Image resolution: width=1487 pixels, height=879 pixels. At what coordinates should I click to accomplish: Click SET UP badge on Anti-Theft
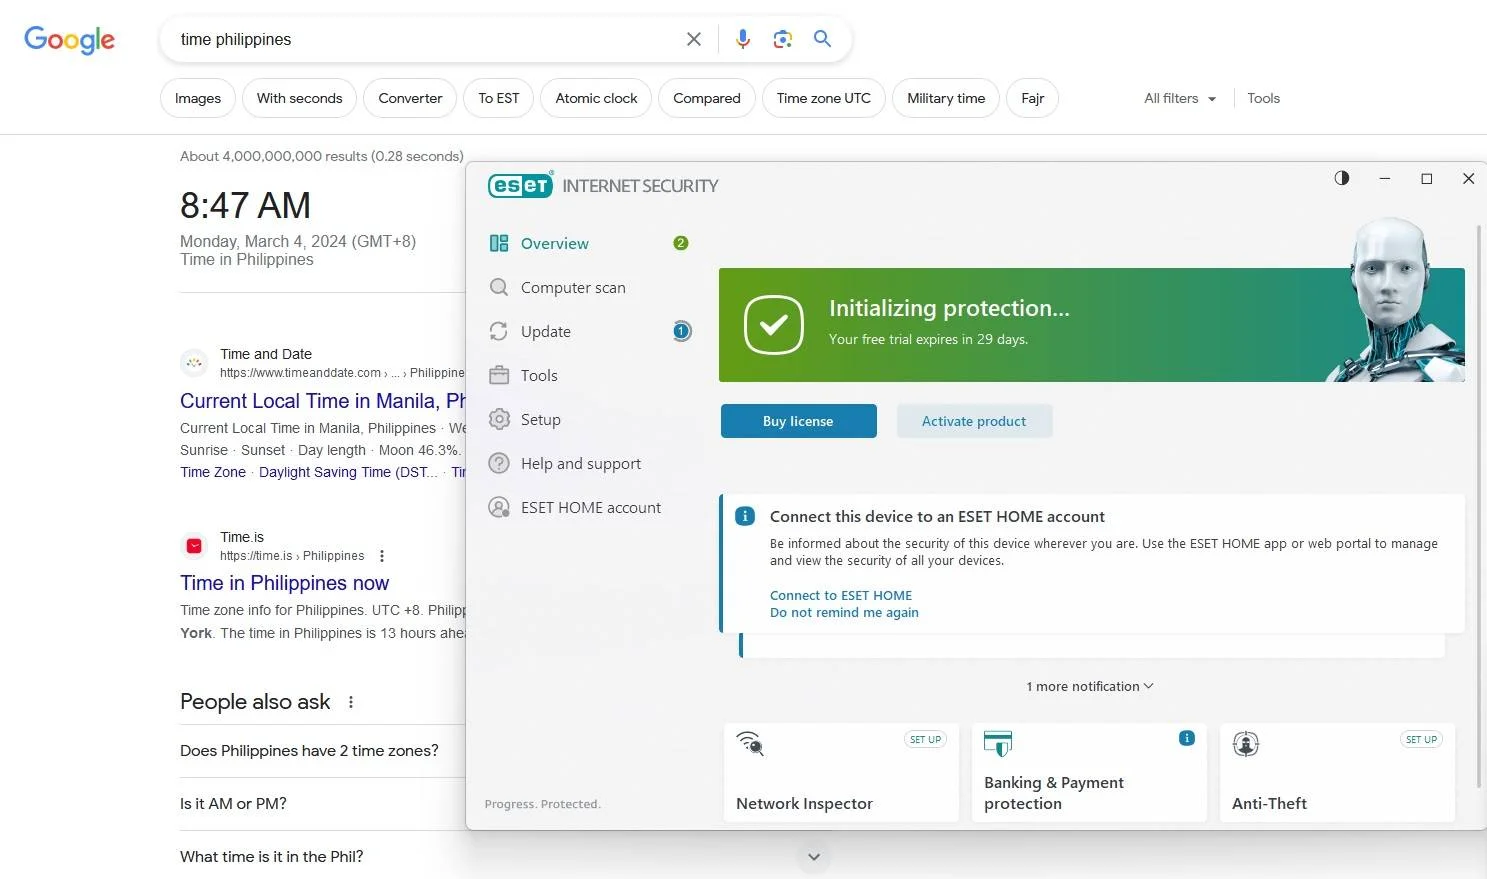[x=1421, y=740]
